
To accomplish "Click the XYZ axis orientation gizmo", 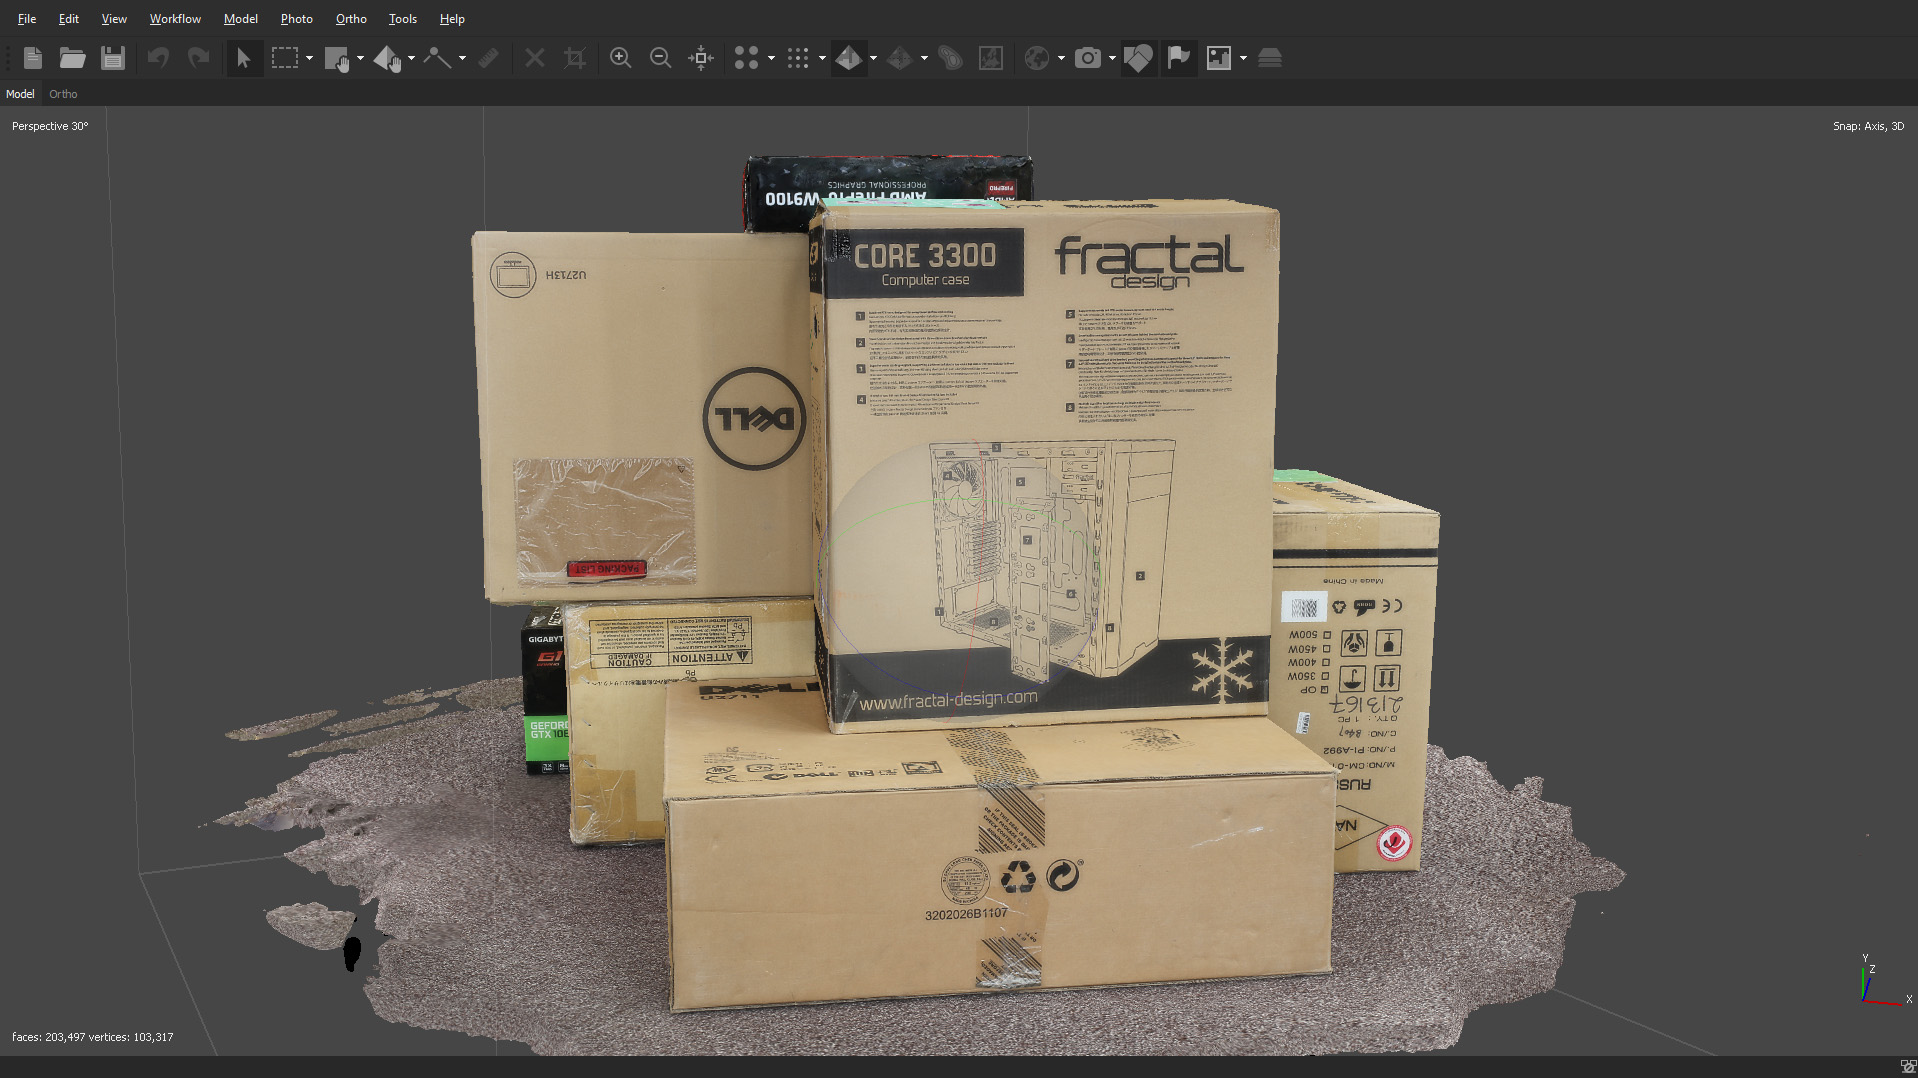I will click(x=1884, y=980).
